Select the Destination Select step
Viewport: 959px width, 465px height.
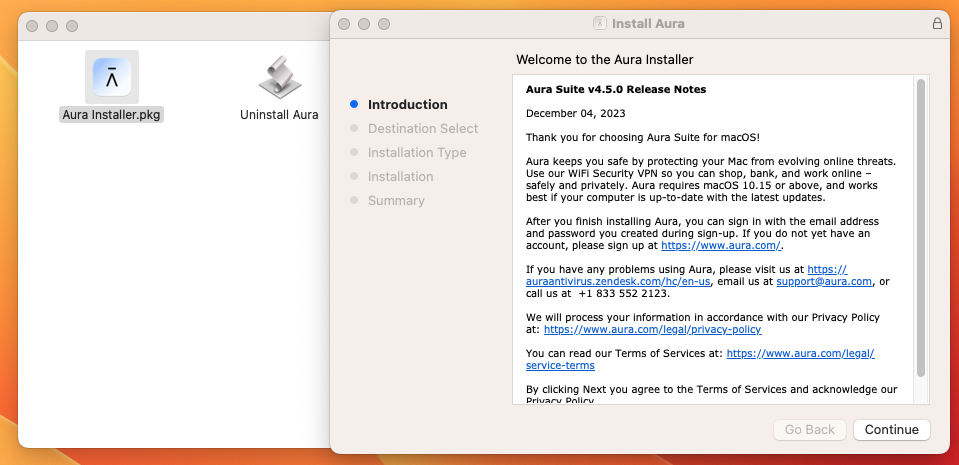[423, 128]
